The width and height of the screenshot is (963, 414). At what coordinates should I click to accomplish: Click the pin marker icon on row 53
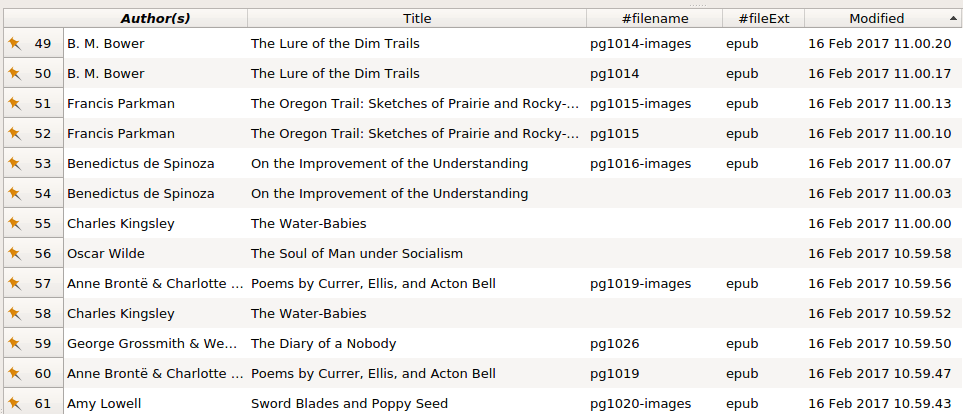[15, 164]
